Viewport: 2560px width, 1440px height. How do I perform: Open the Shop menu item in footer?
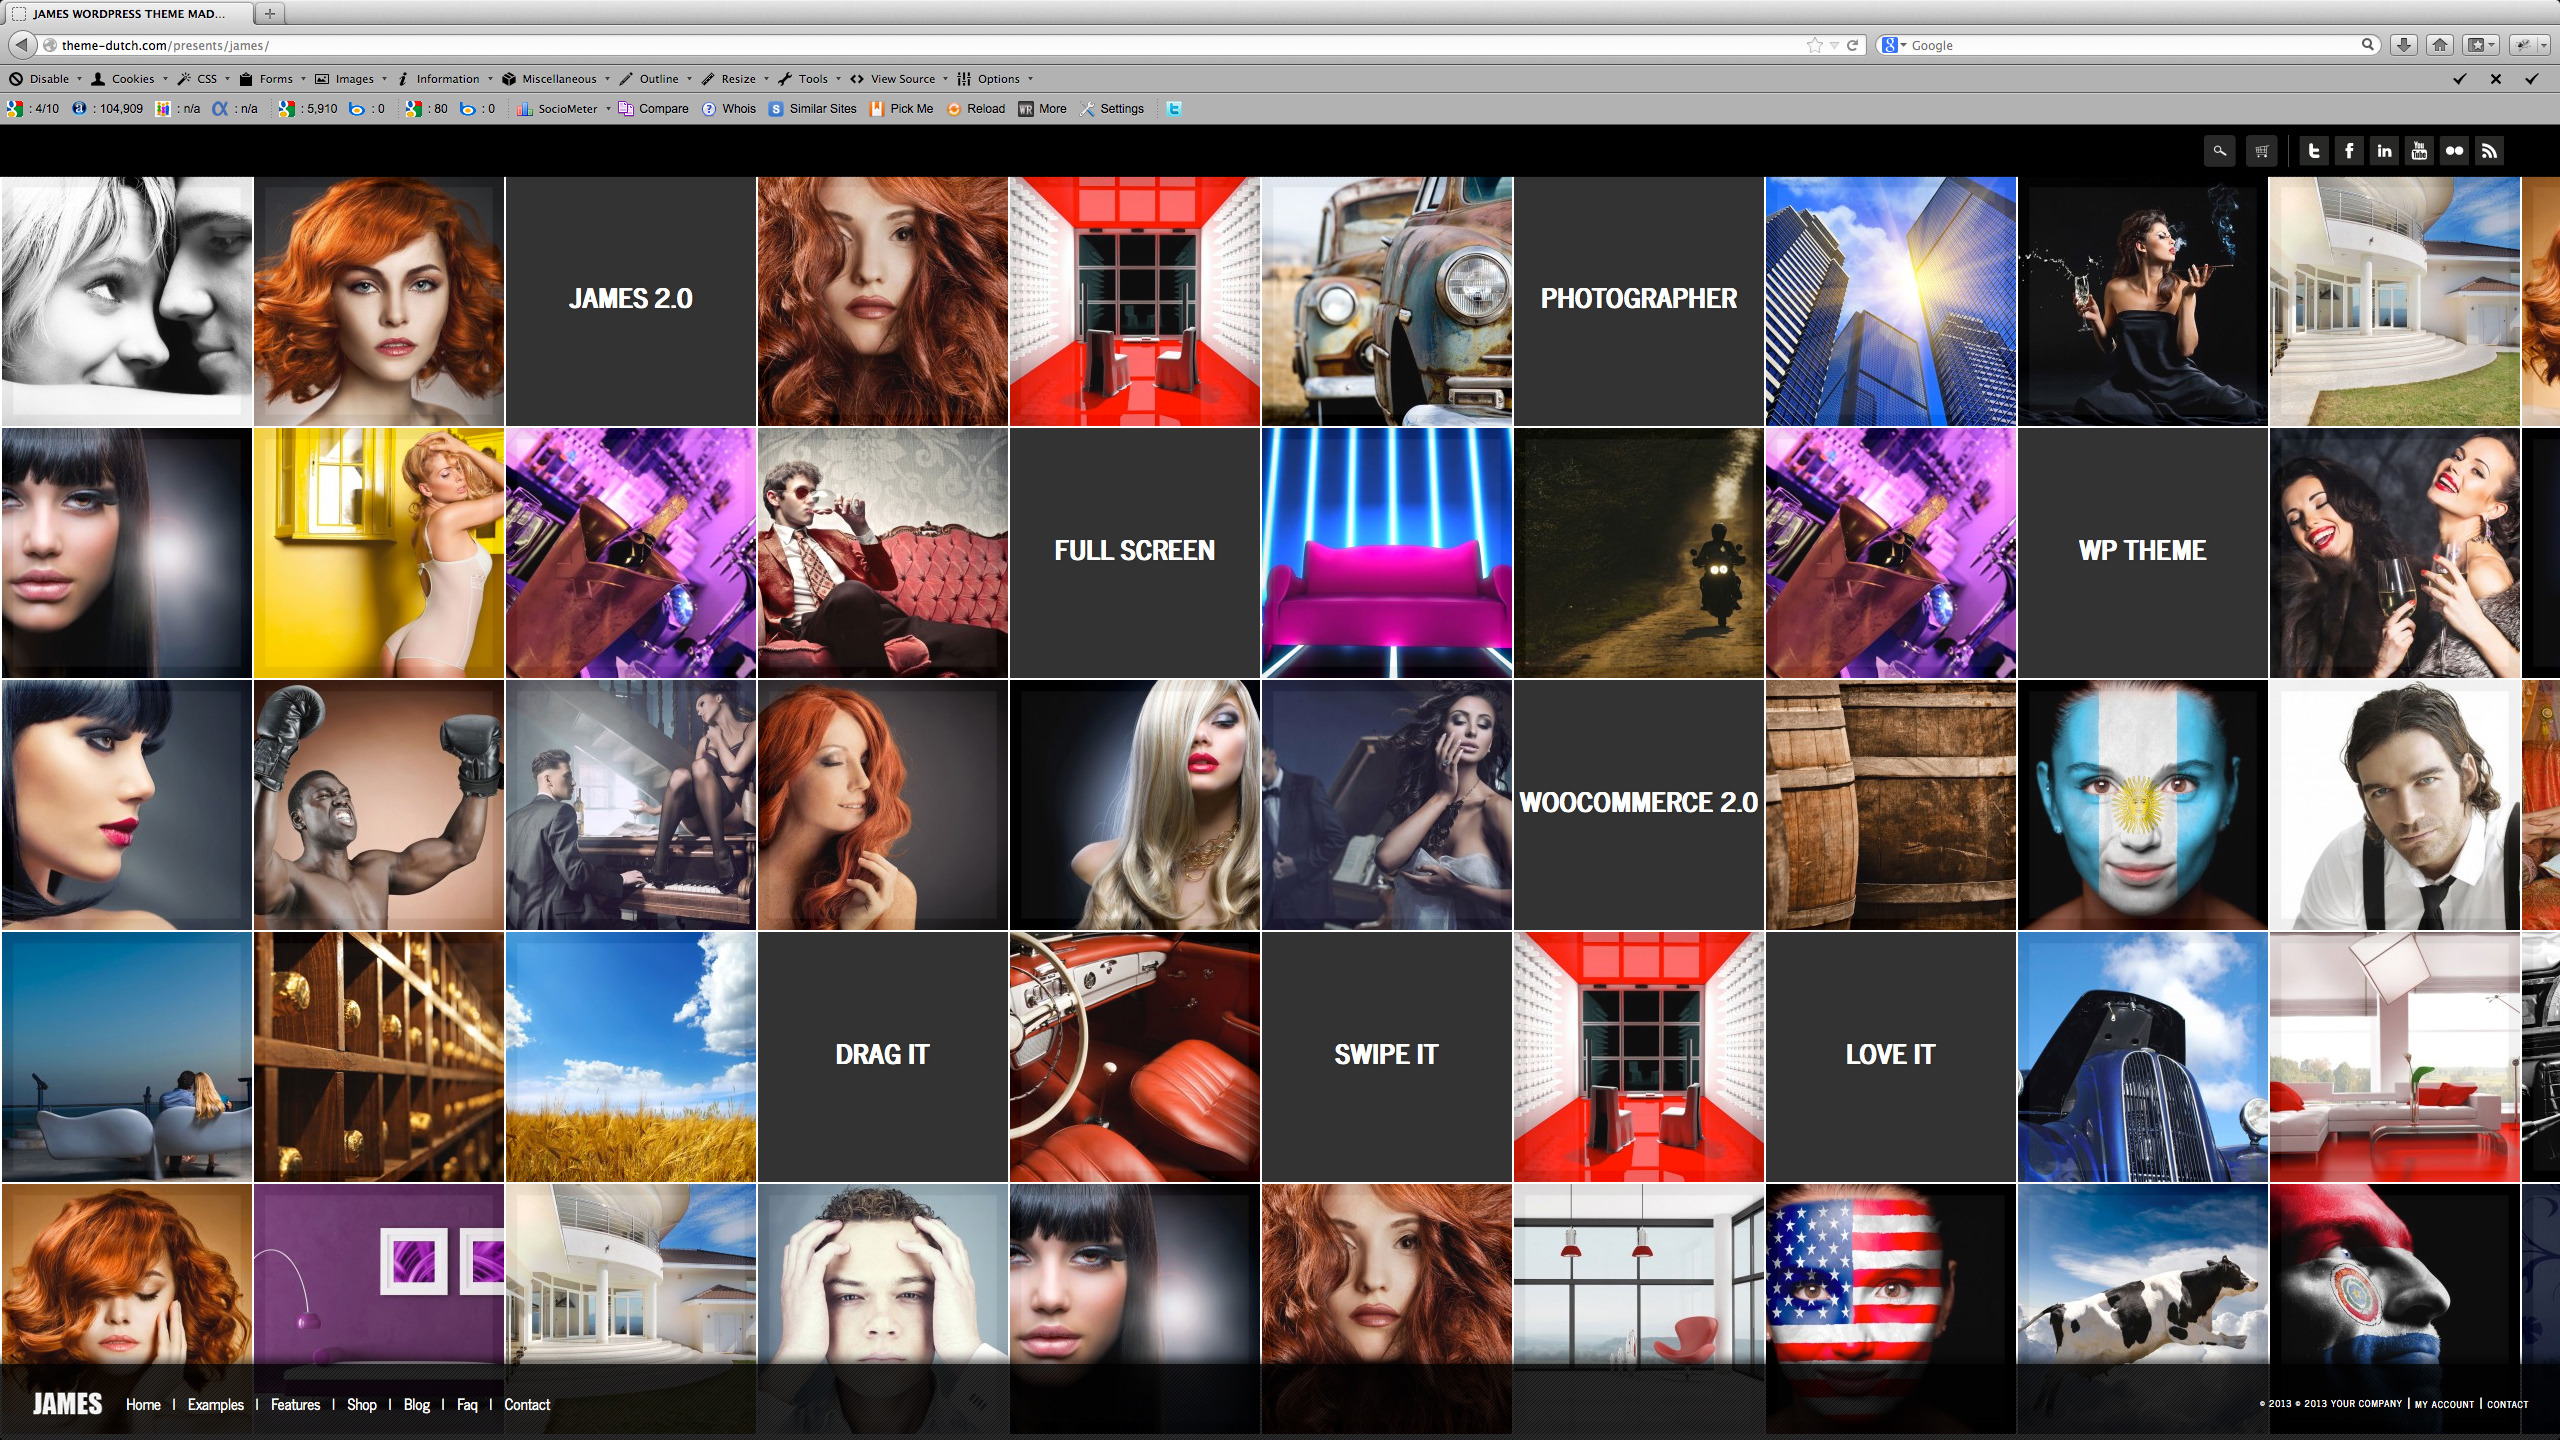[x=361, y=1404]
